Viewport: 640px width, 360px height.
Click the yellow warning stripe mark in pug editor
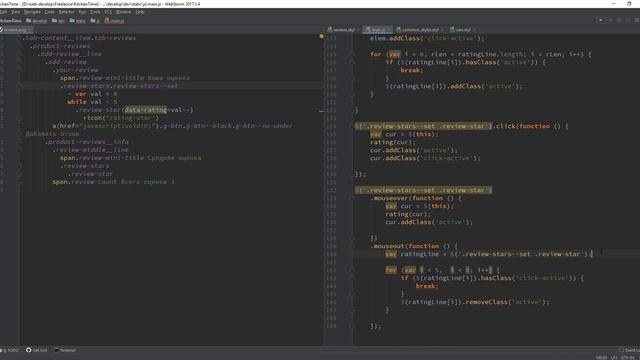(x=322, y=111)
